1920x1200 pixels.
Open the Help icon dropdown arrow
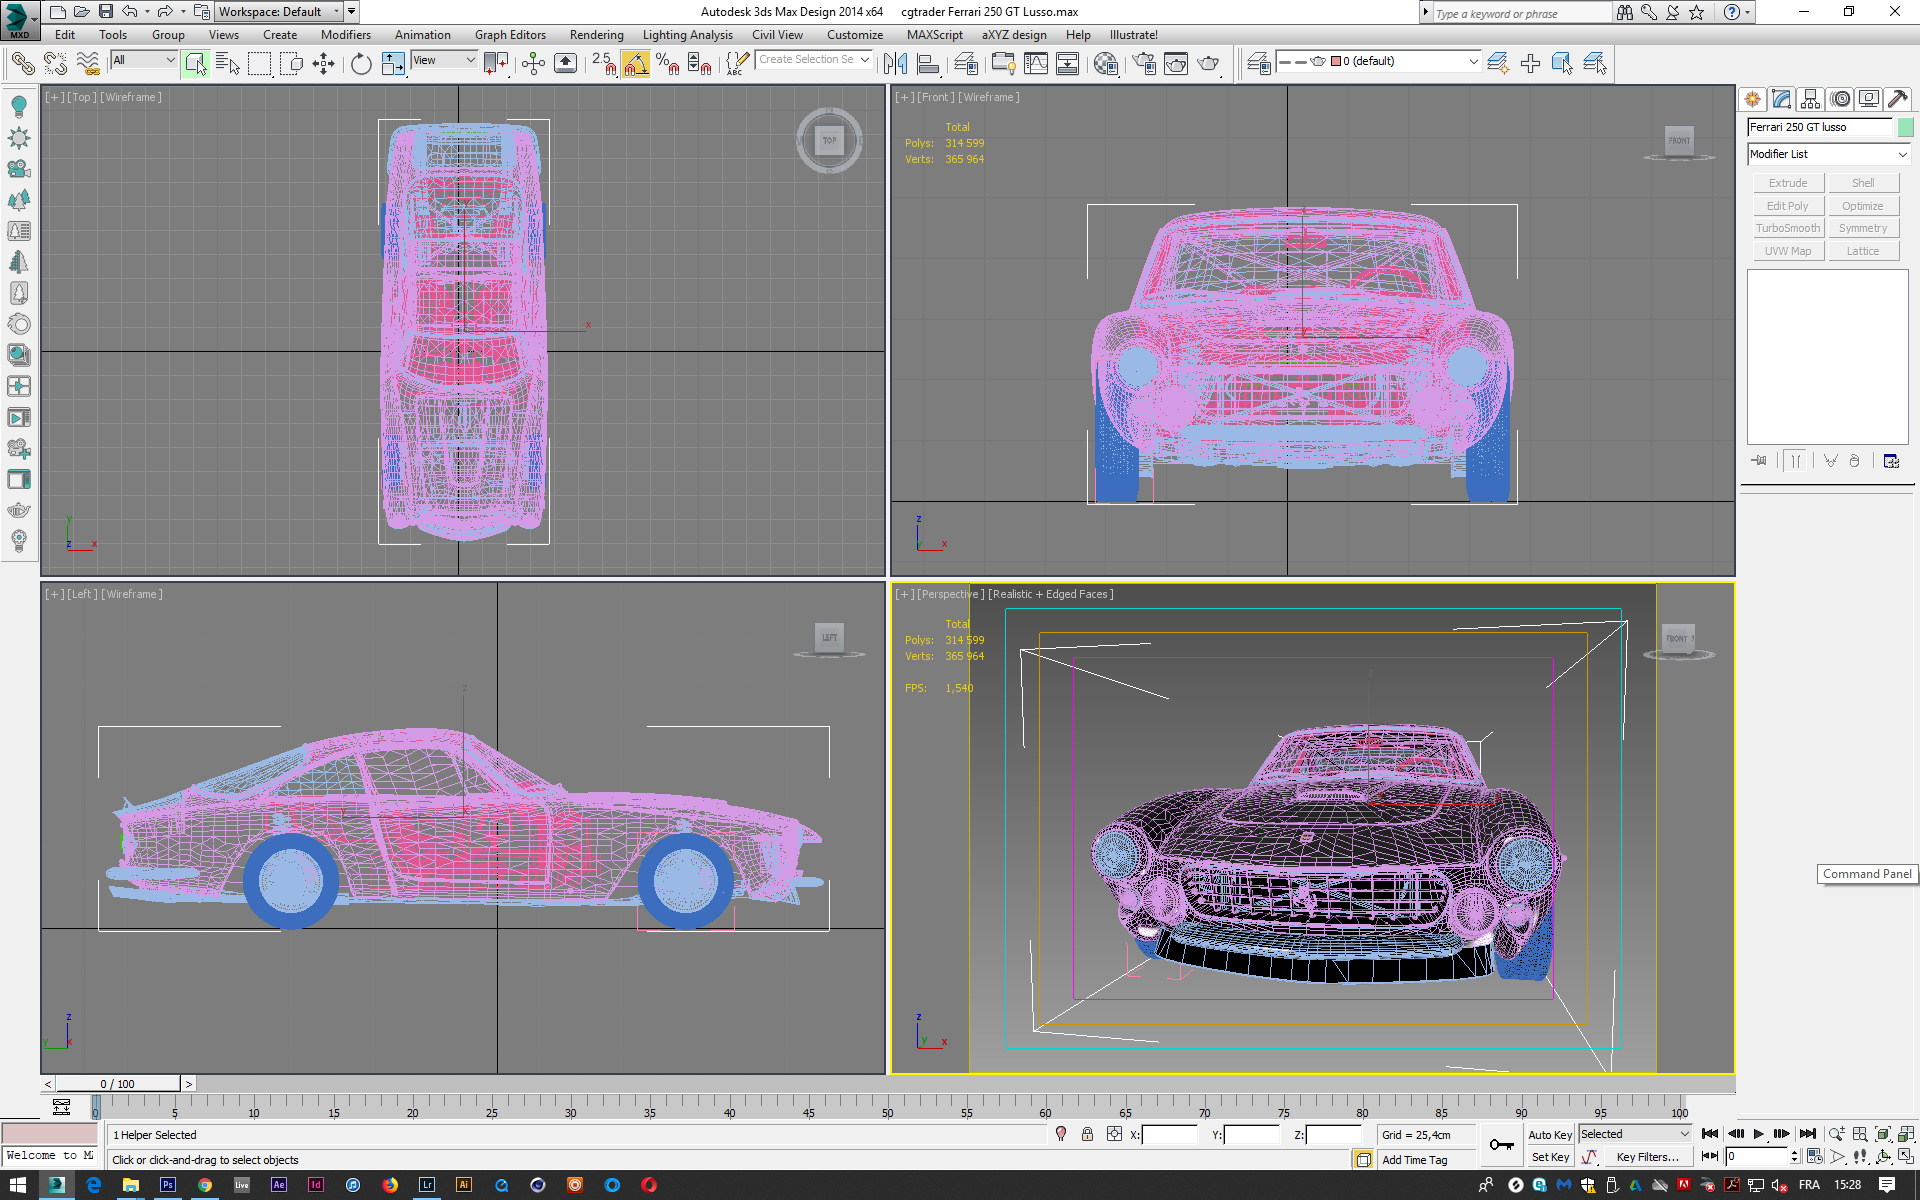pyautogui.click(x=1747, y=12)
